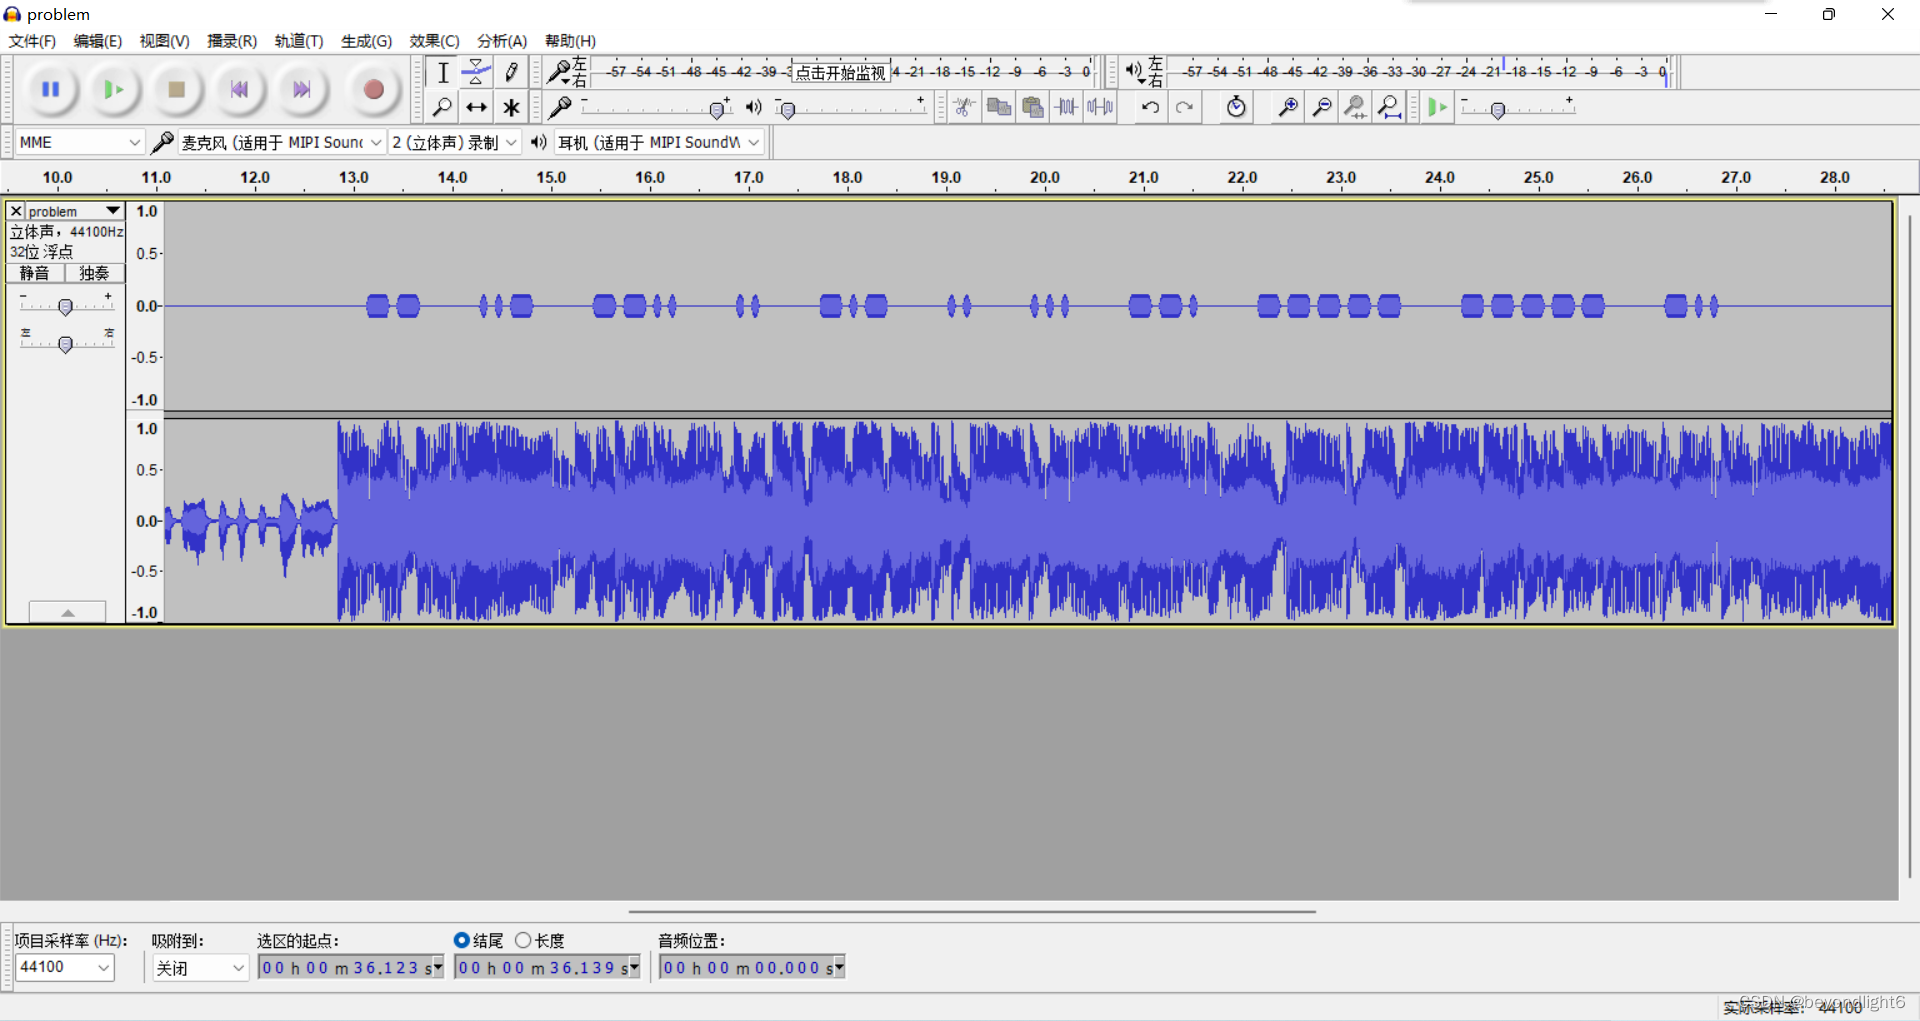Select the Multi-Tool asterisk icon
1920x1021 pixels.
511,107
